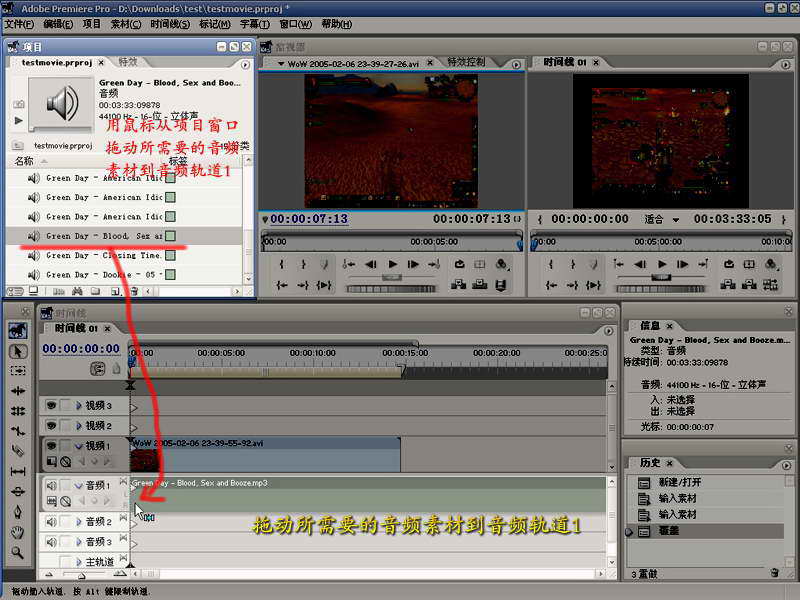Click source monitor timecode 00:00:07:13 in blue
The width and height of the screenshot is (800, 600).
[x=309, y=219]
